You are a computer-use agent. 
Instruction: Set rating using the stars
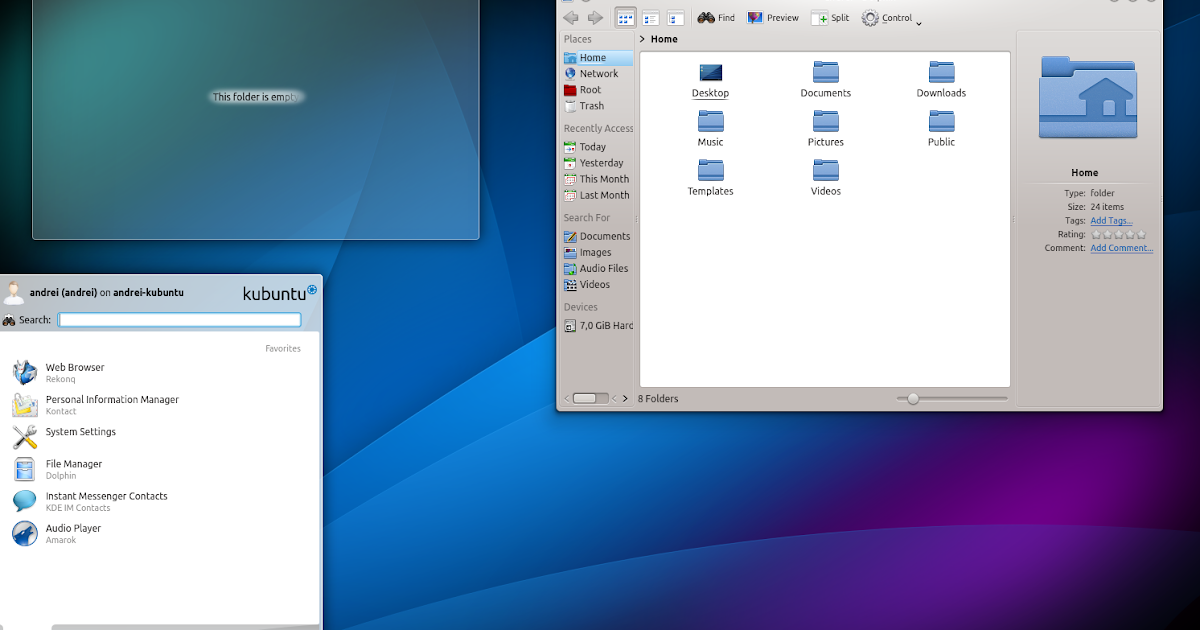point(1118,234)
